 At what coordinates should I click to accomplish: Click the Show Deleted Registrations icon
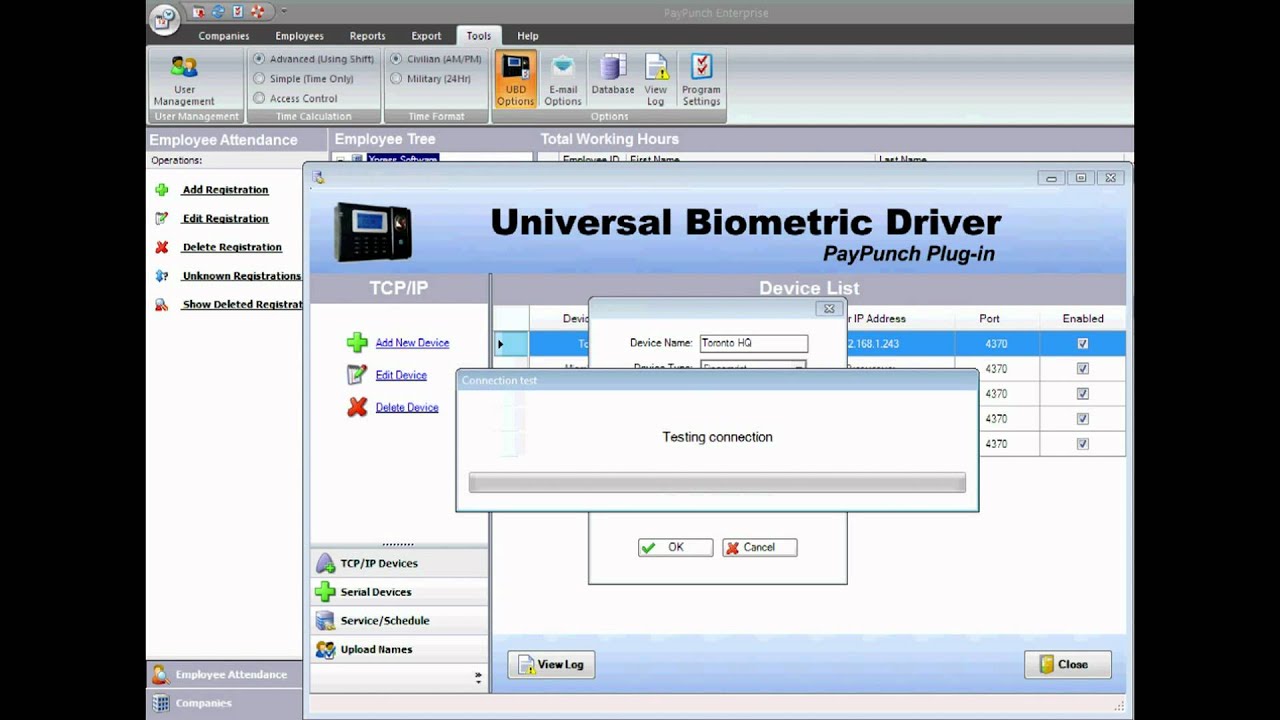point(162,305)
